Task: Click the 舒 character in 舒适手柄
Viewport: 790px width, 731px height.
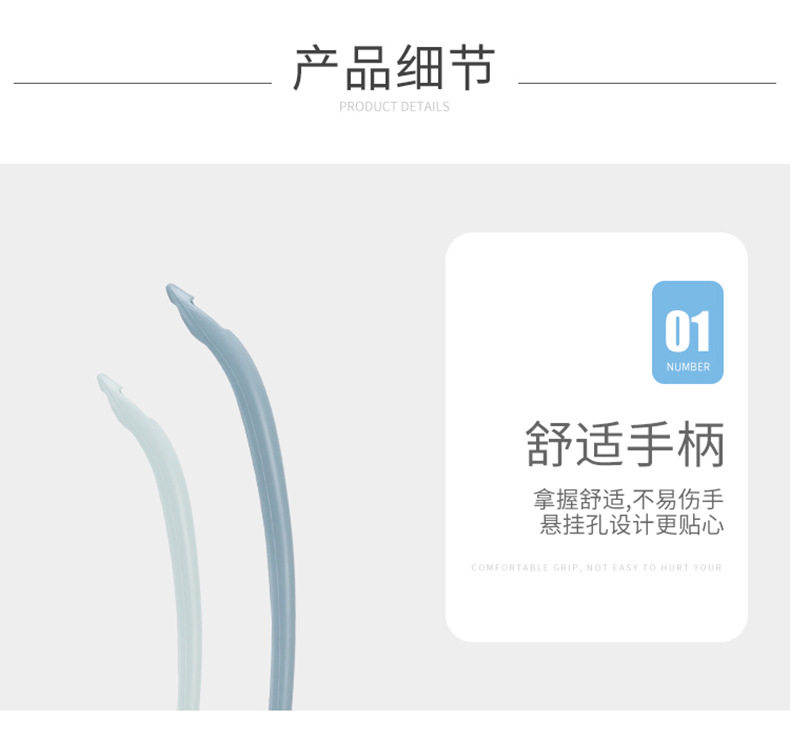Action: [x=548, y=444]
